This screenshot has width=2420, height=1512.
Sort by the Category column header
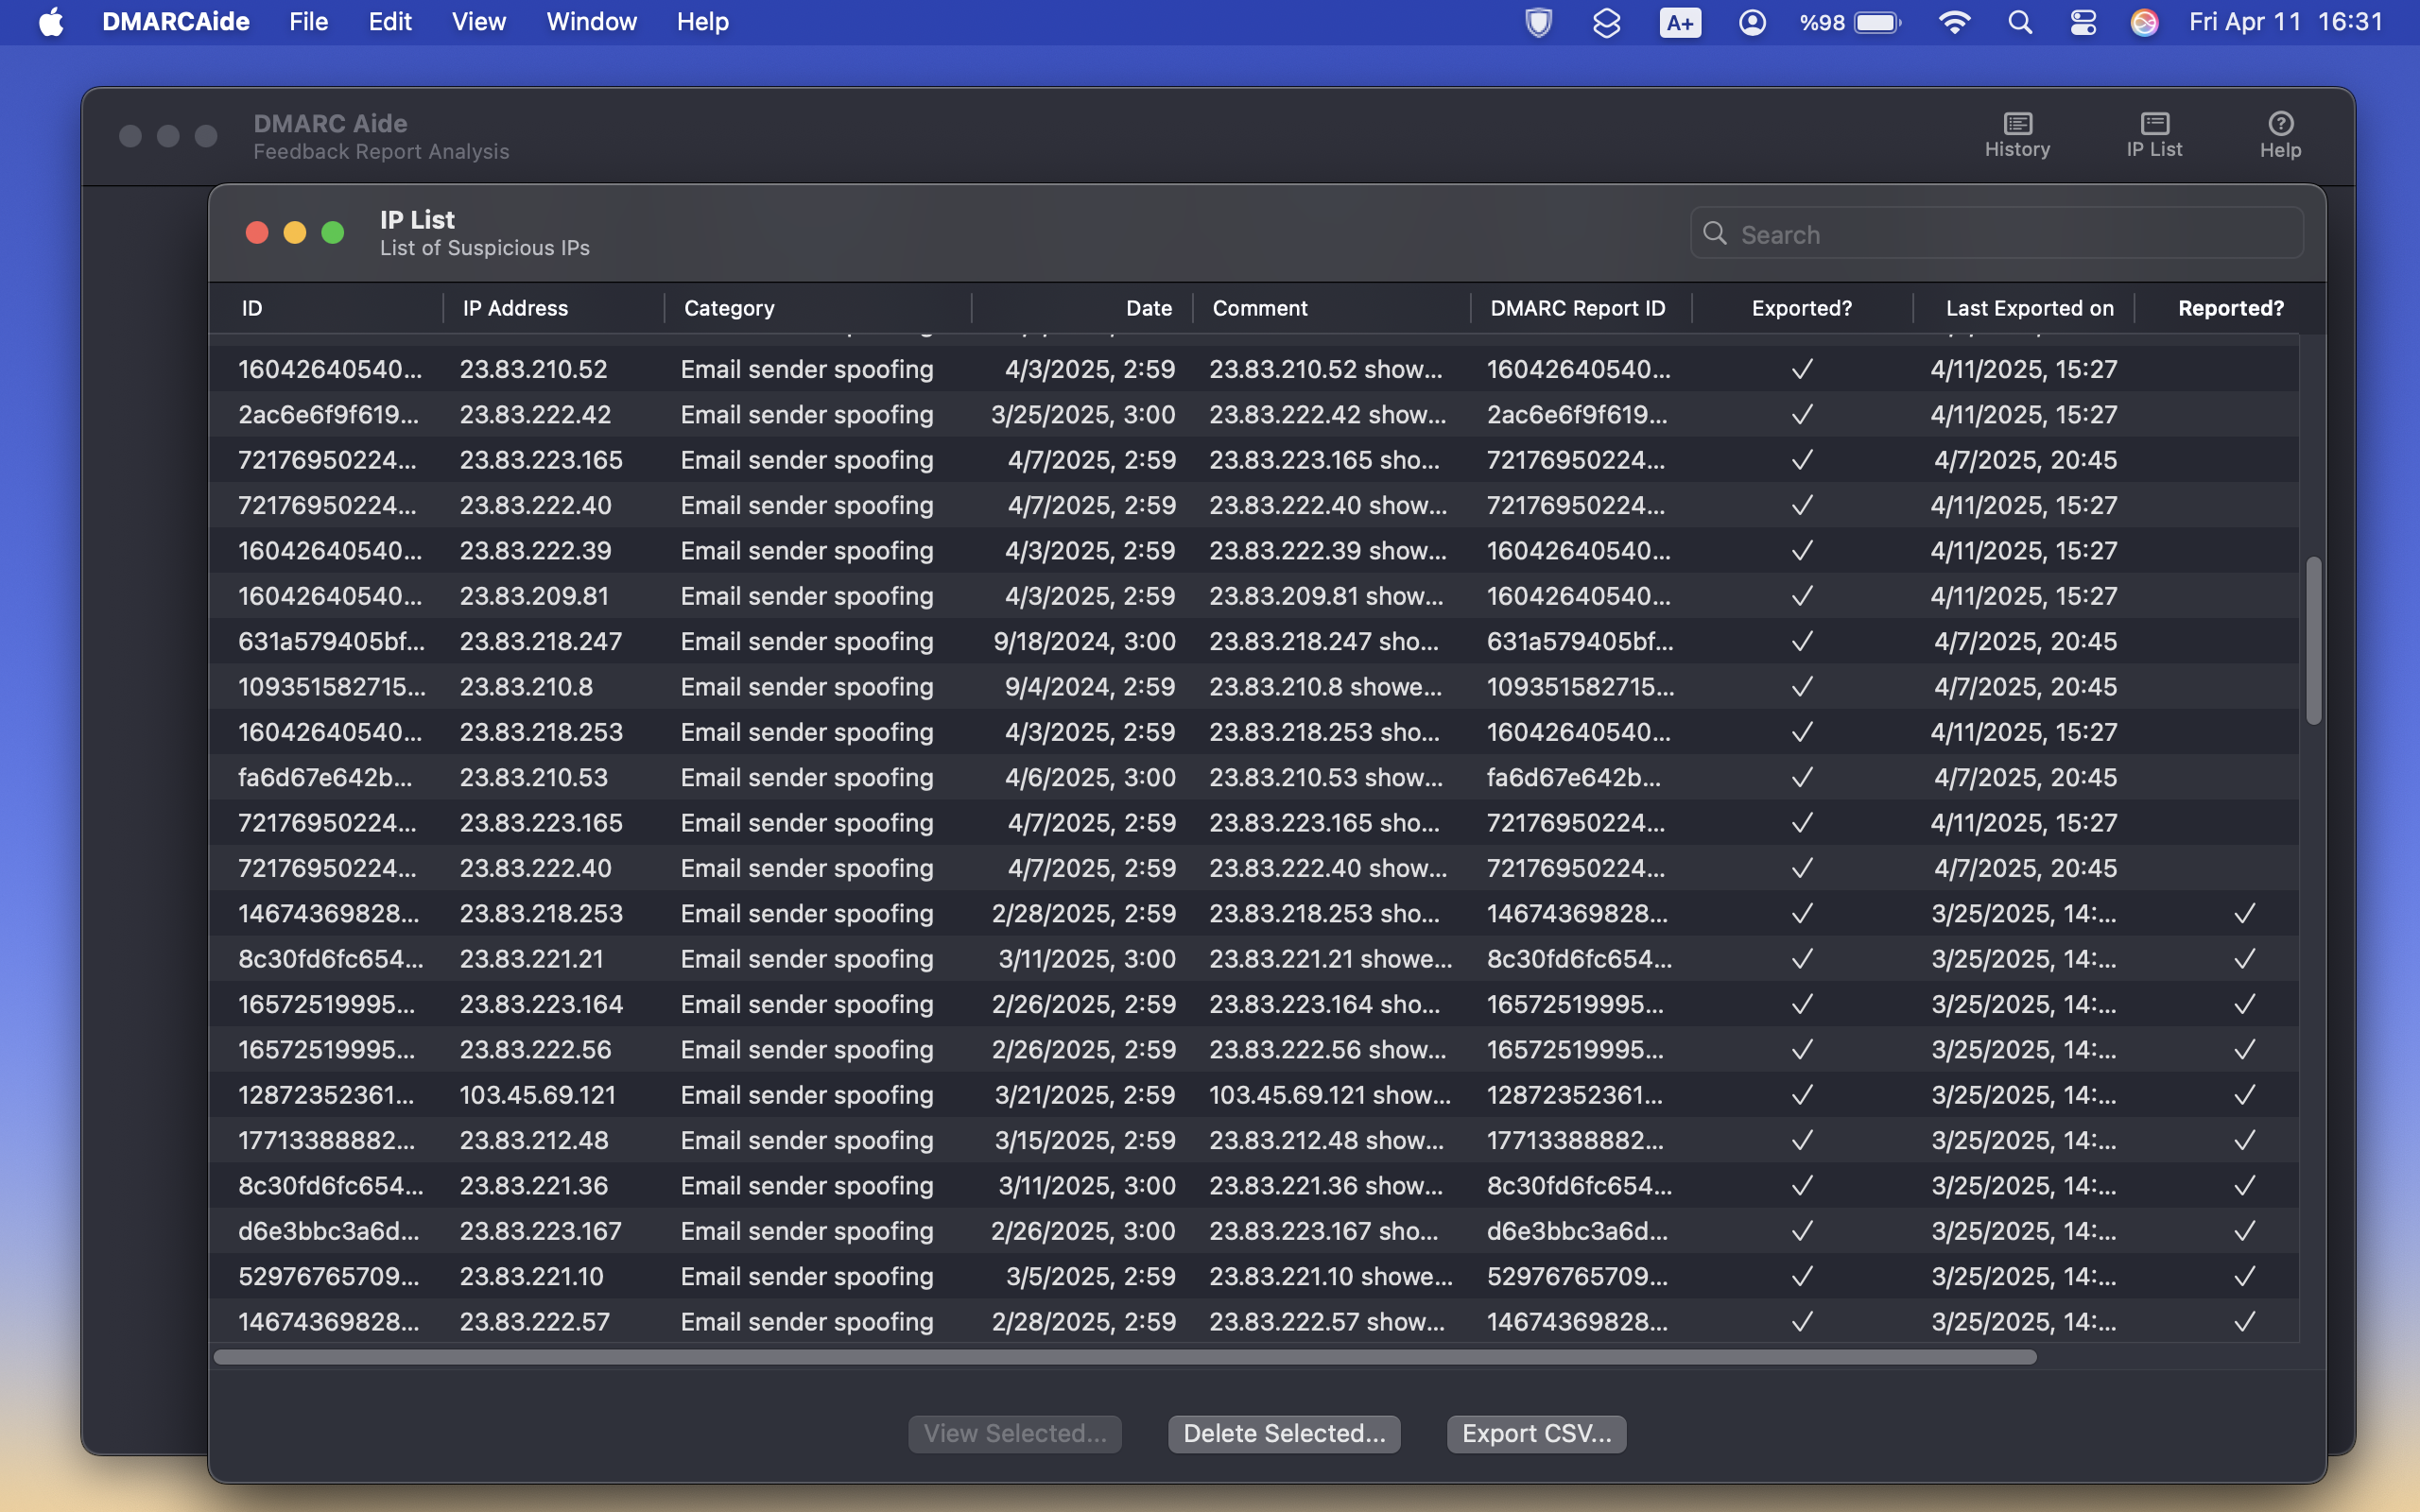coord(817,308)
